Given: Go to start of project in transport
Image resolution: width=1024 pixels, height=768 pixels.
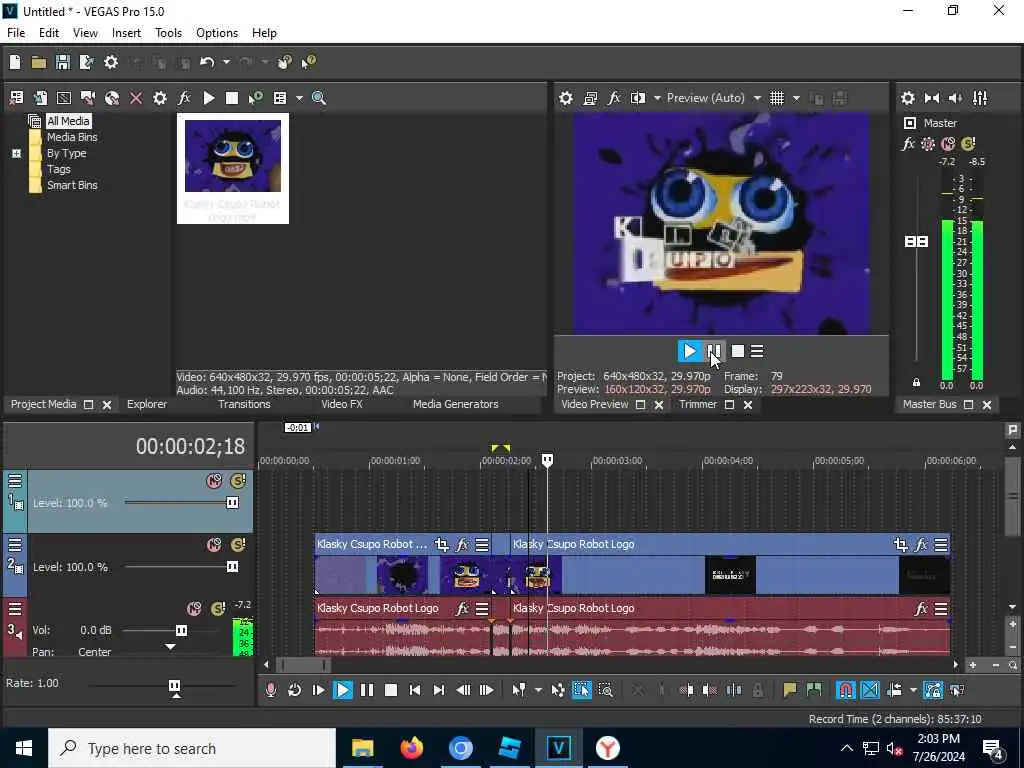Looking at the screenshot, I should [415, 690].
